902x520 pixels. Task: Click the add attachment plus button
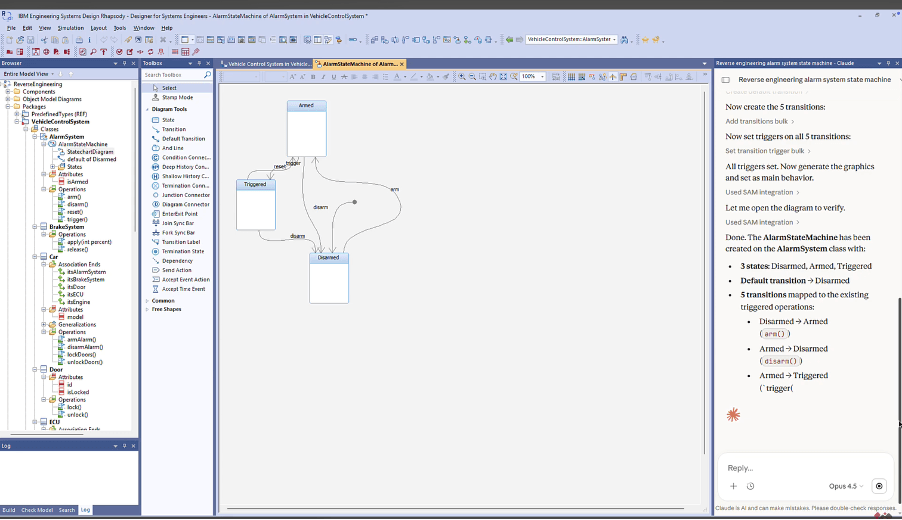click(733, 486)
